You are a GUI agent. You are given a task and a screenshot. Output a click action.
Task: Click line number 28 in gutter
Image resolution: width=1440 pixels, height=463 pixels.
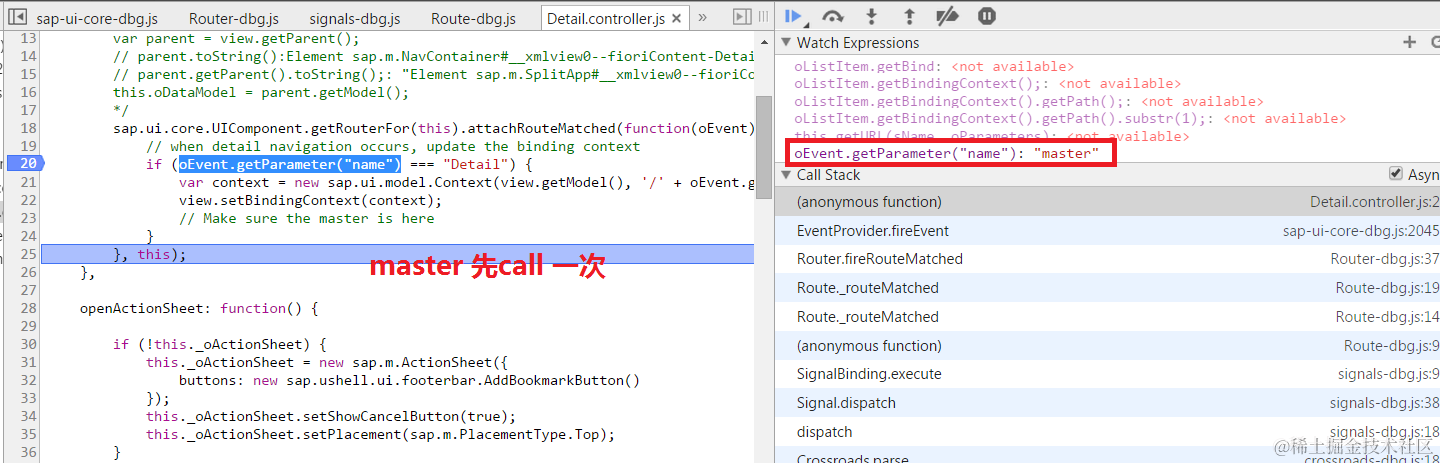pyautogui.click(x=28, y=308)
